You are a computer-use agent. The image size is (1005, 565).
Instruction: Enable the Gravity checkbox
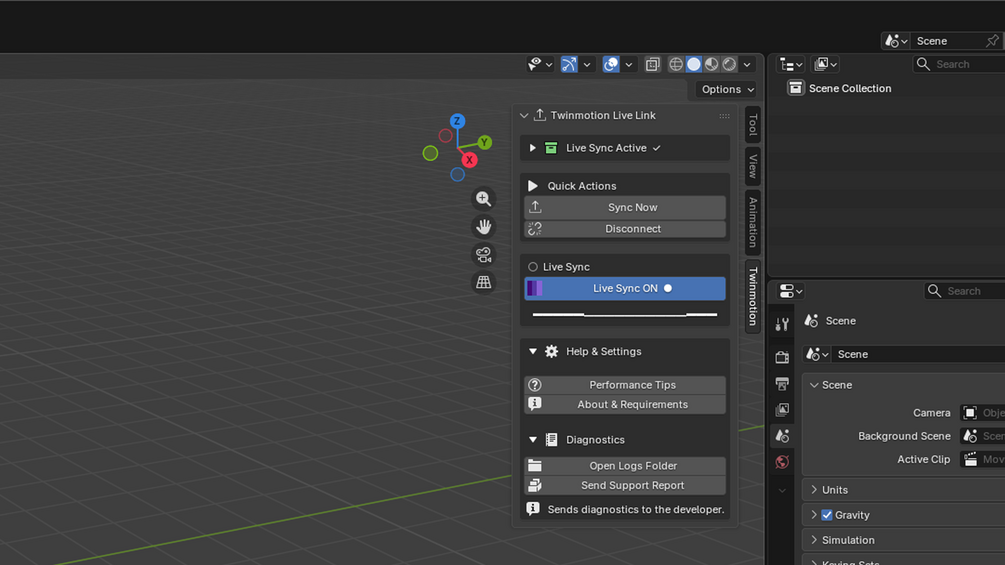pos(827,515)
